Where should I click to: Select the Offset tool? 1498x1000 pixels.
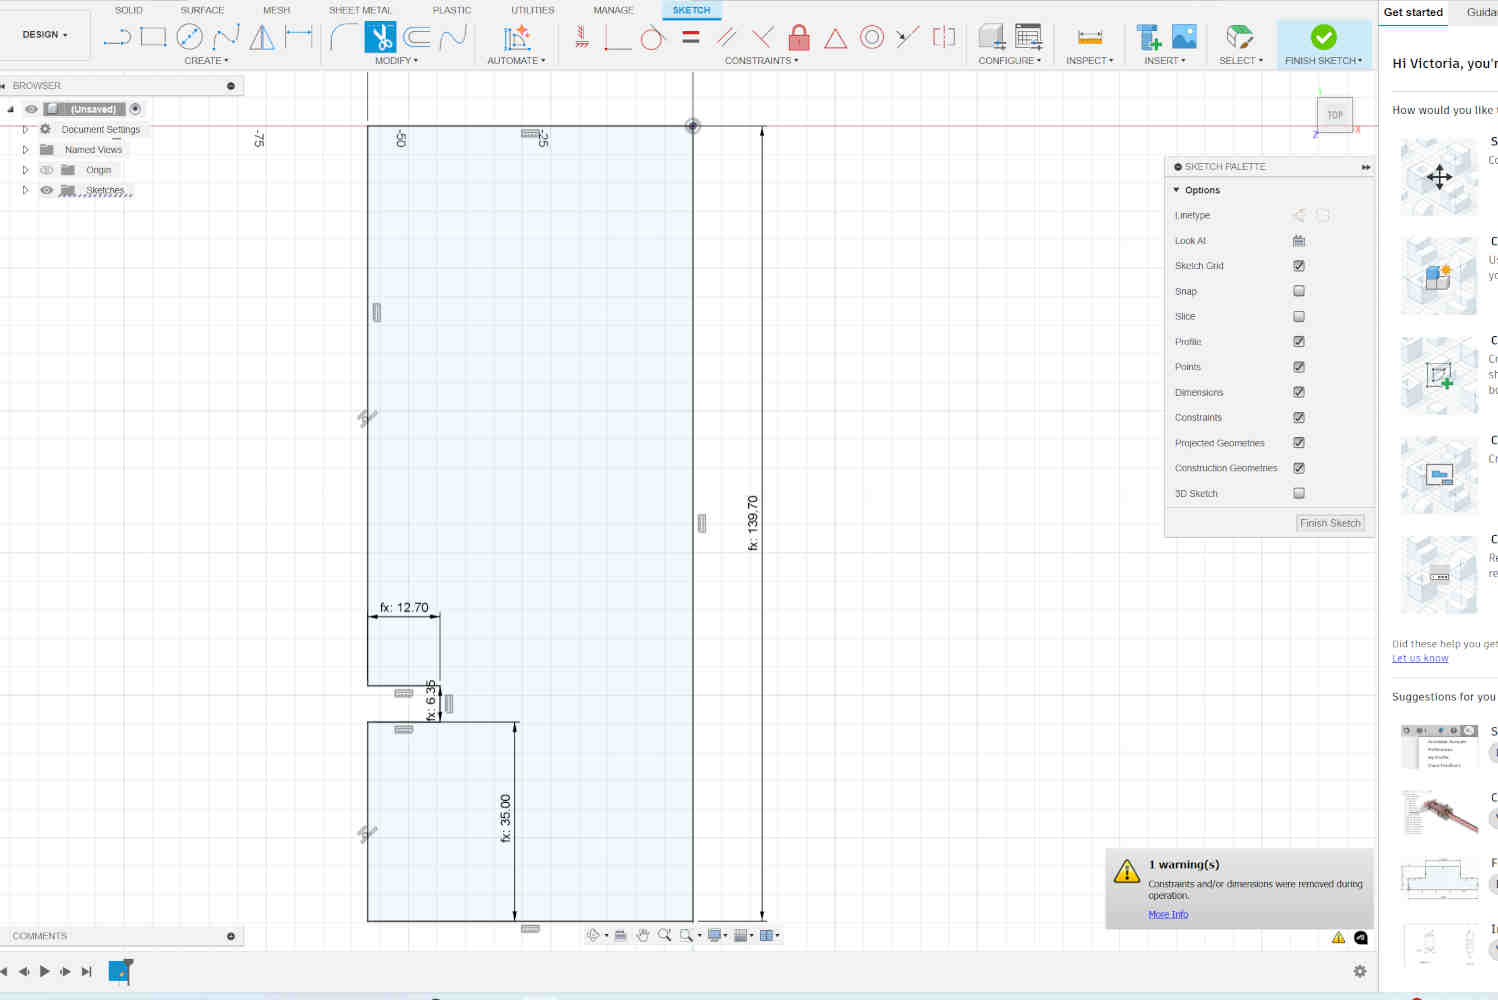click(417, 38)
